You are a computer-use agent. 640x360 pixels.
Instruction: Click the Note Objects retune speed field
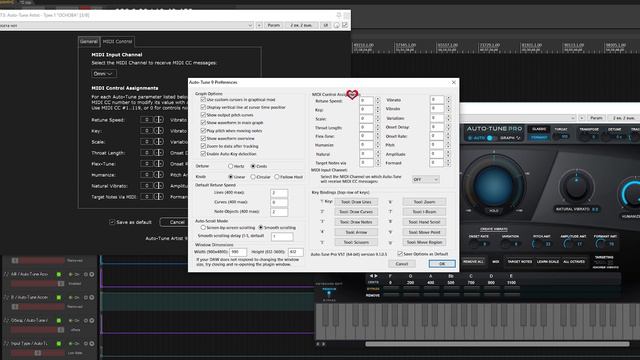coord(279,212)
